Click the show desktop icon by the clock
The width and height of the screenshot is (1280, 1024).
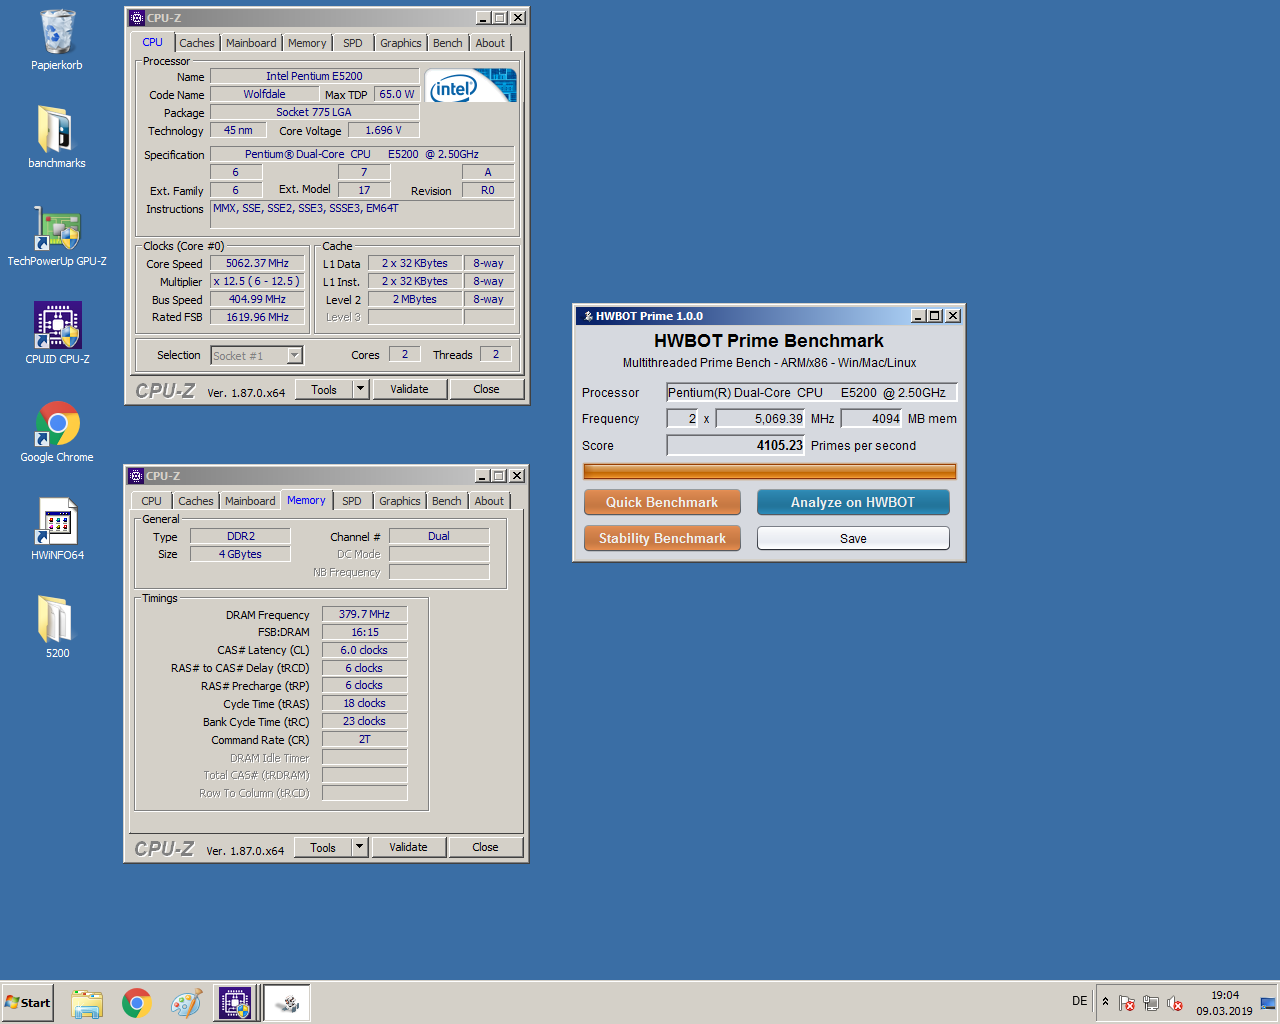pos(1268,1003)
